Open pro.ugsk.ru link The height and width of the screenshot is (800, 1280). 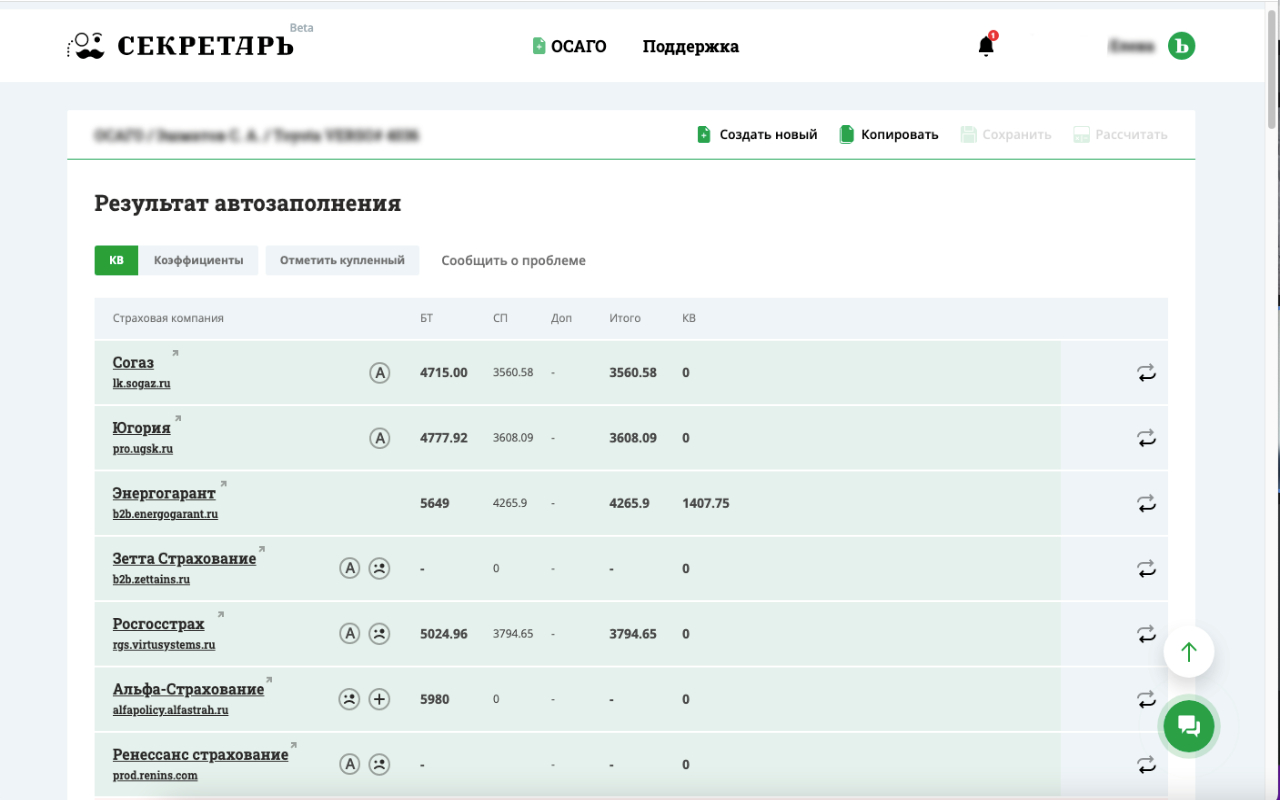143,449
